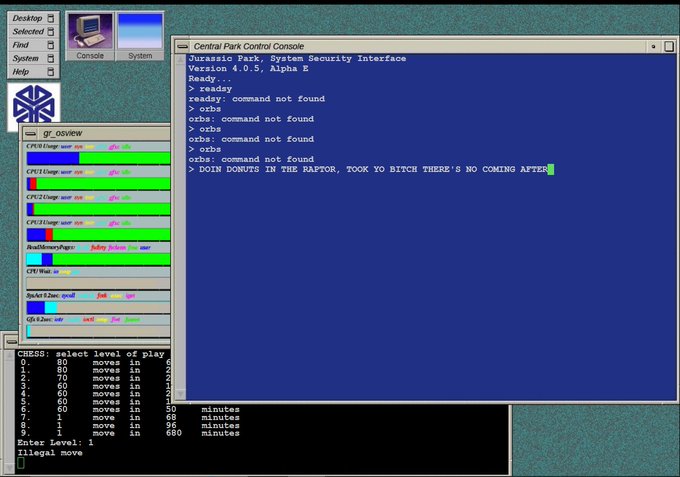Click the CPU2 Usage bar
The height and width of the screenshot is (477, 680).
tap(98, 209)
